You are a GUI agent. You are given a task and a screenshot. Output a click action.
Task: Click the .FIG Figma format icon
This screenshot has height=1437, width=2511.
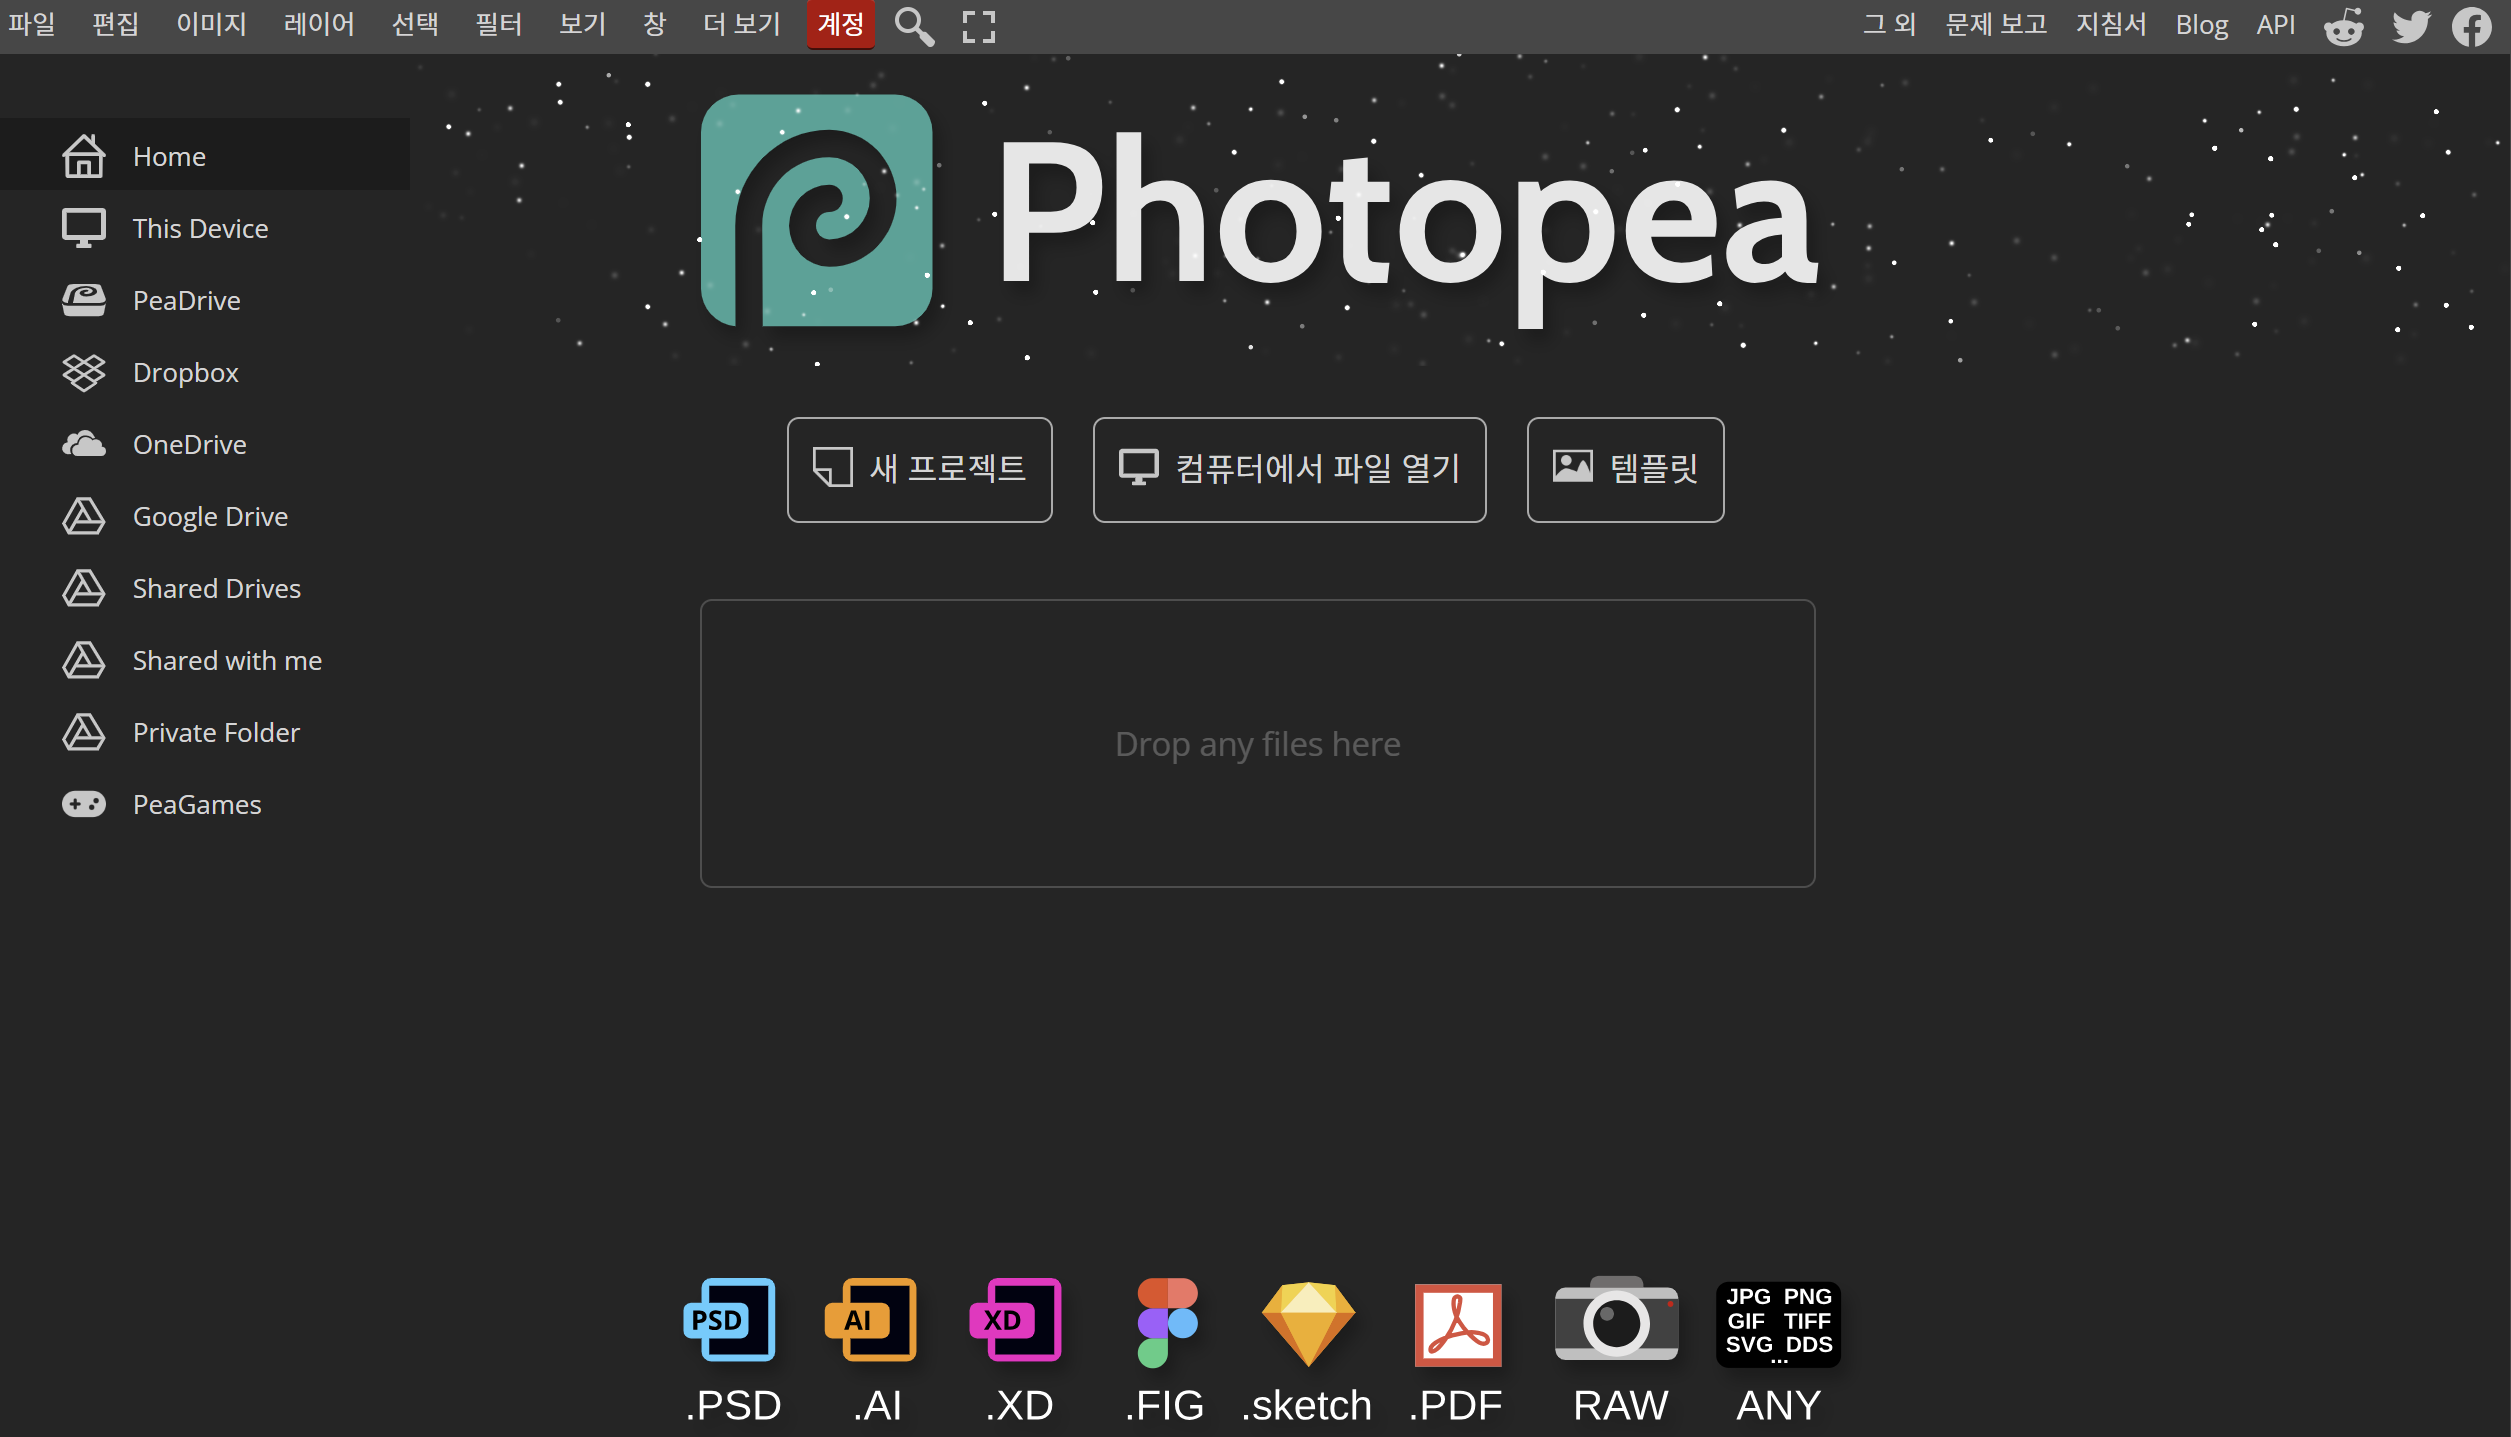[1162, 1322]
